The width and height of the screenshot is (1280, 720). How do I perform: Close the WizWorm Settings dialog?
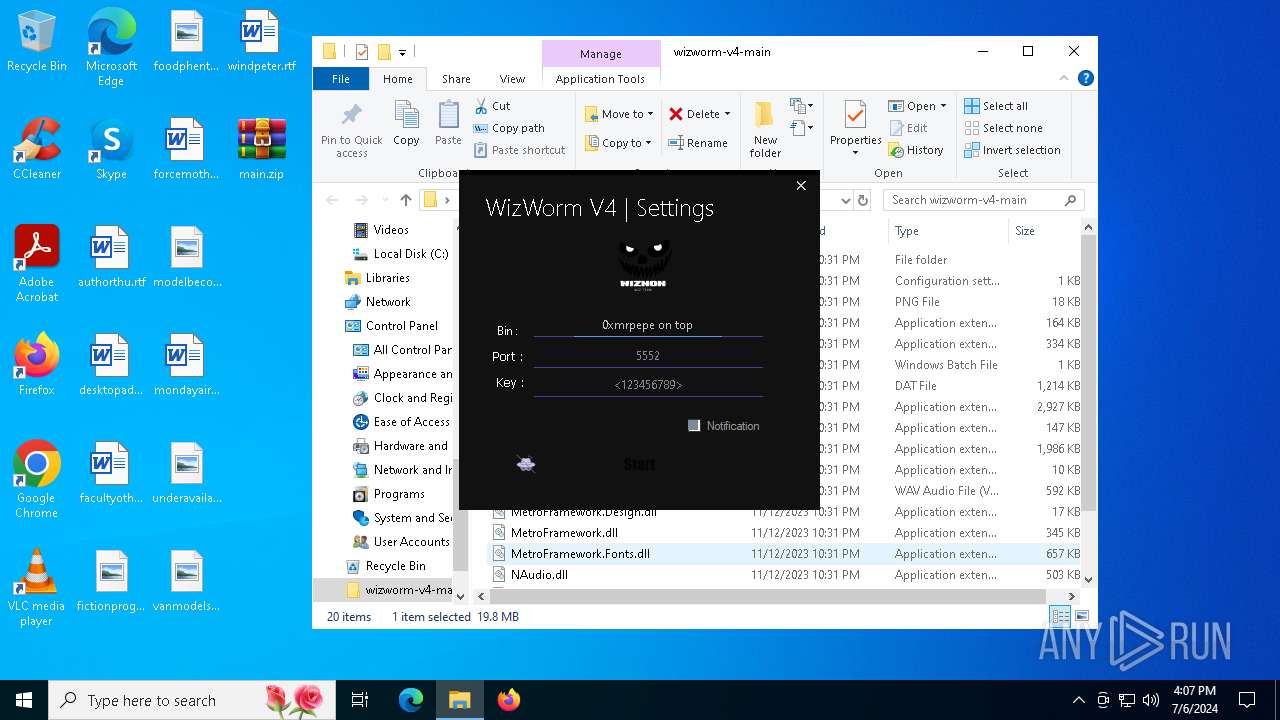coord(801,186)
